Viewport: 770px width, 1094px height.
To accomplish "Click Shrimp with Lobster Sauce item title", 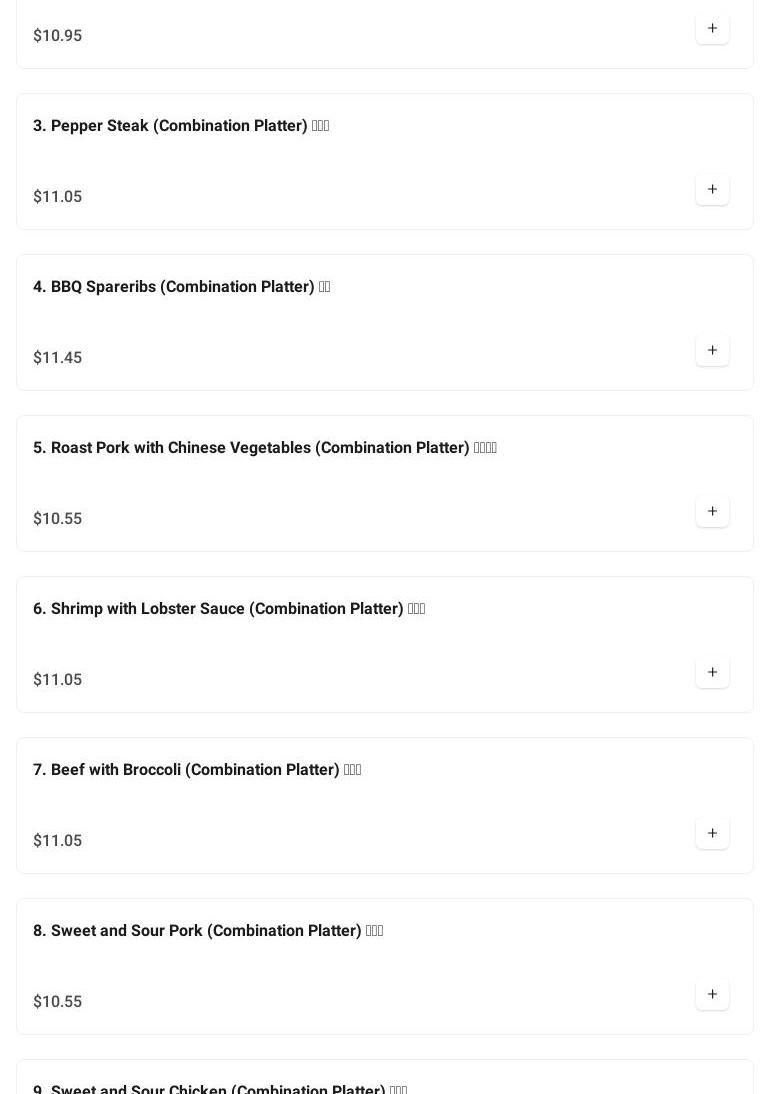I will click(x=228, y=609).
